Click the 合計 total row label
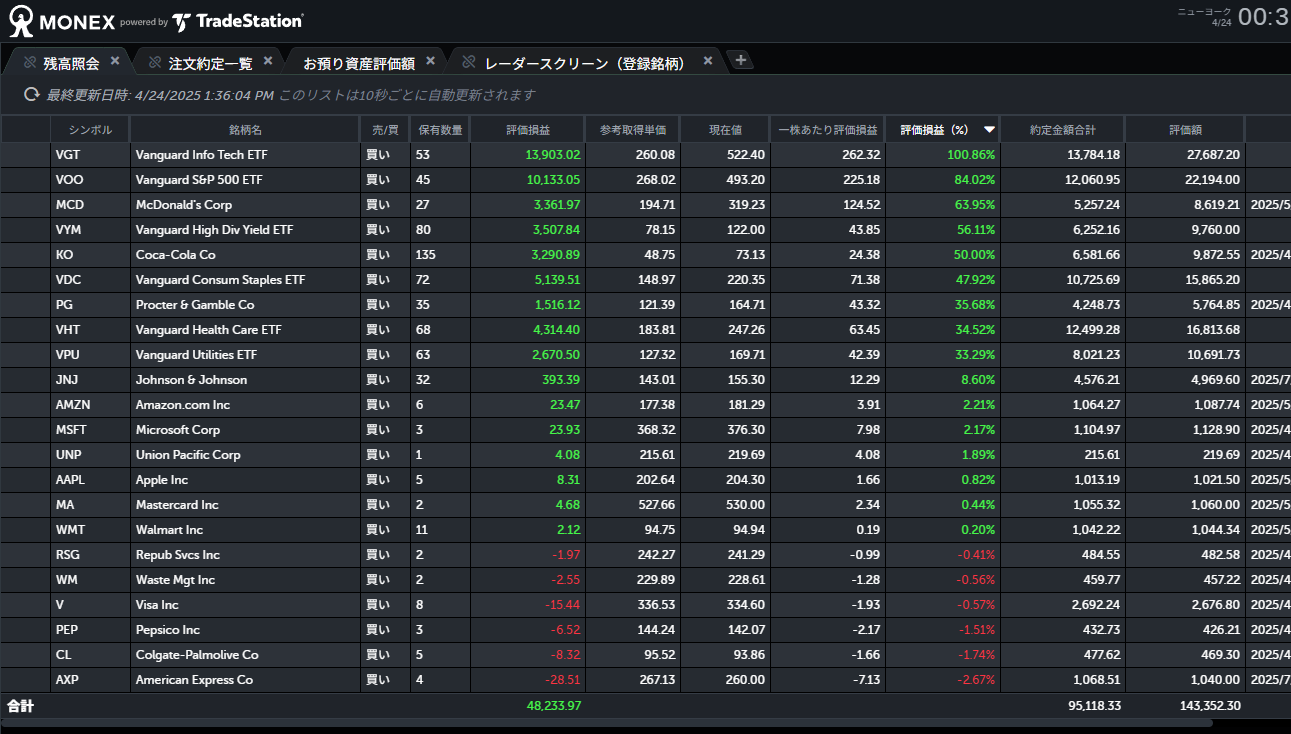Screen dimensions: 1291x734 [x=20, y=705]
